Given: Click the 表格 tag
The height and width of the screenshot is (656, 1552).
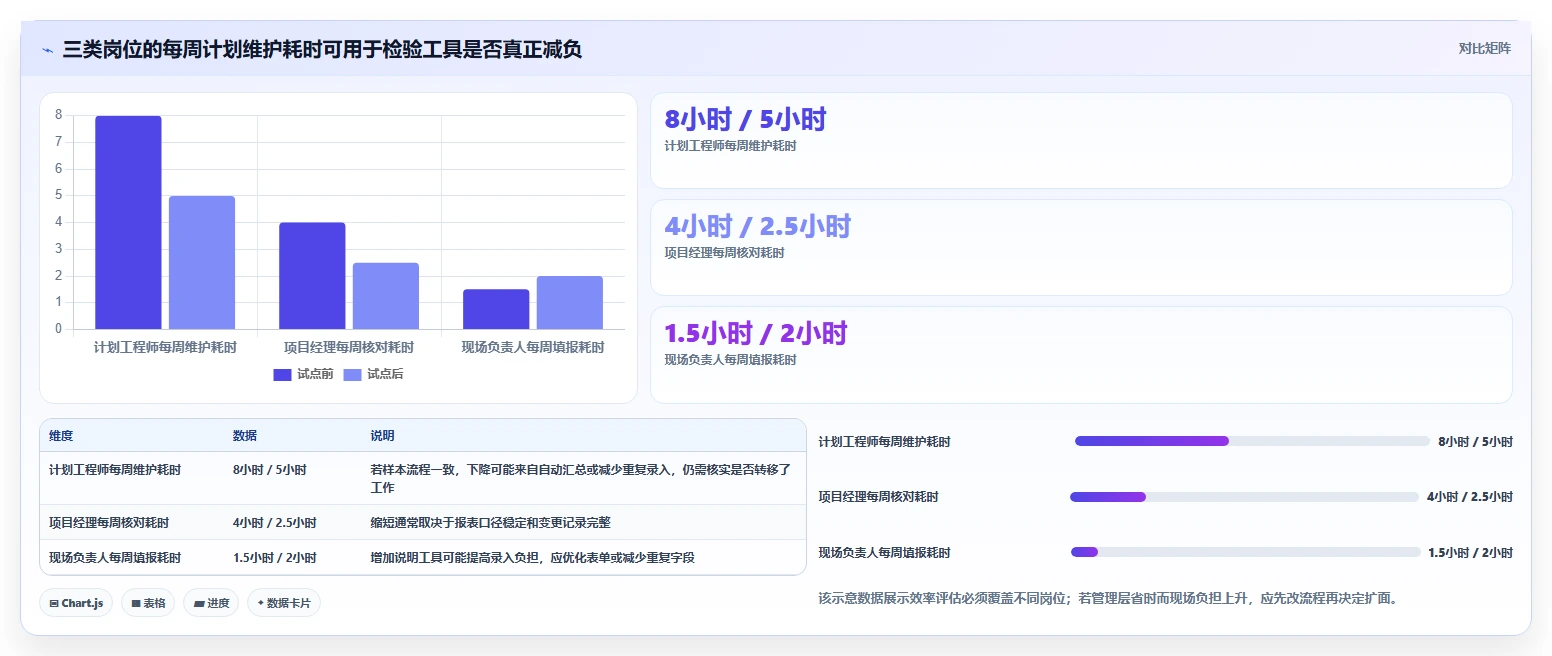Looking at the screenshot, I should [x=148, y=603].
